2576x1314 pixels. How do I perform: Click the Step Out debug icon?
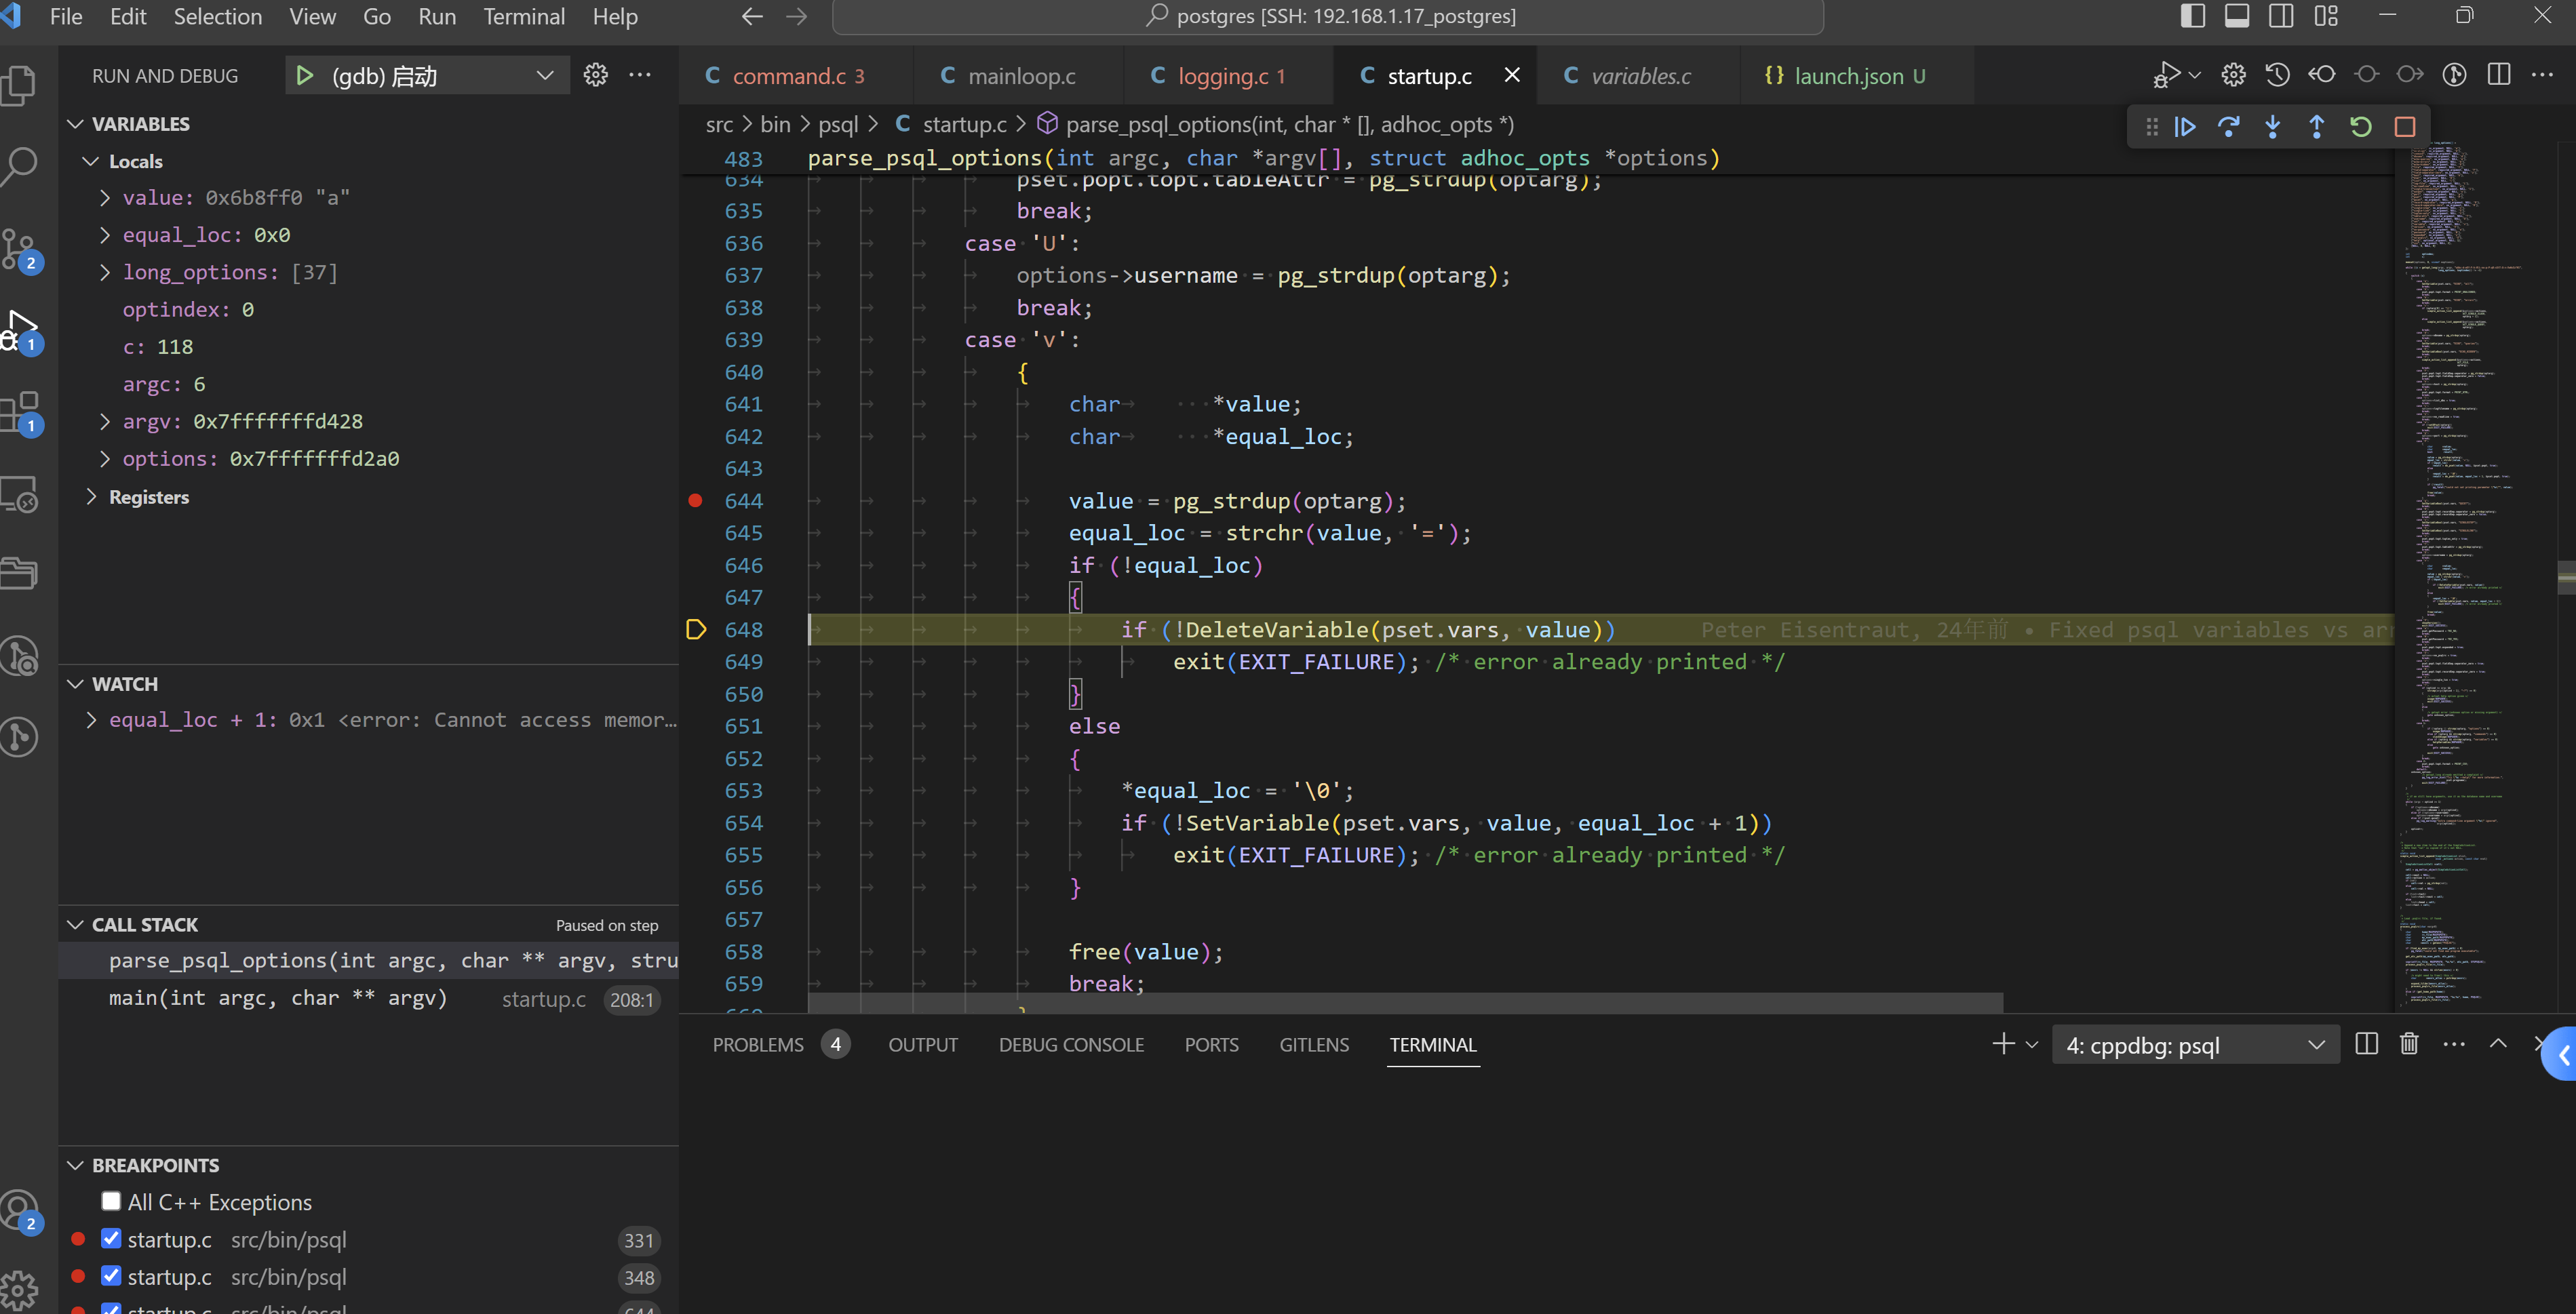coord(2317,127)
